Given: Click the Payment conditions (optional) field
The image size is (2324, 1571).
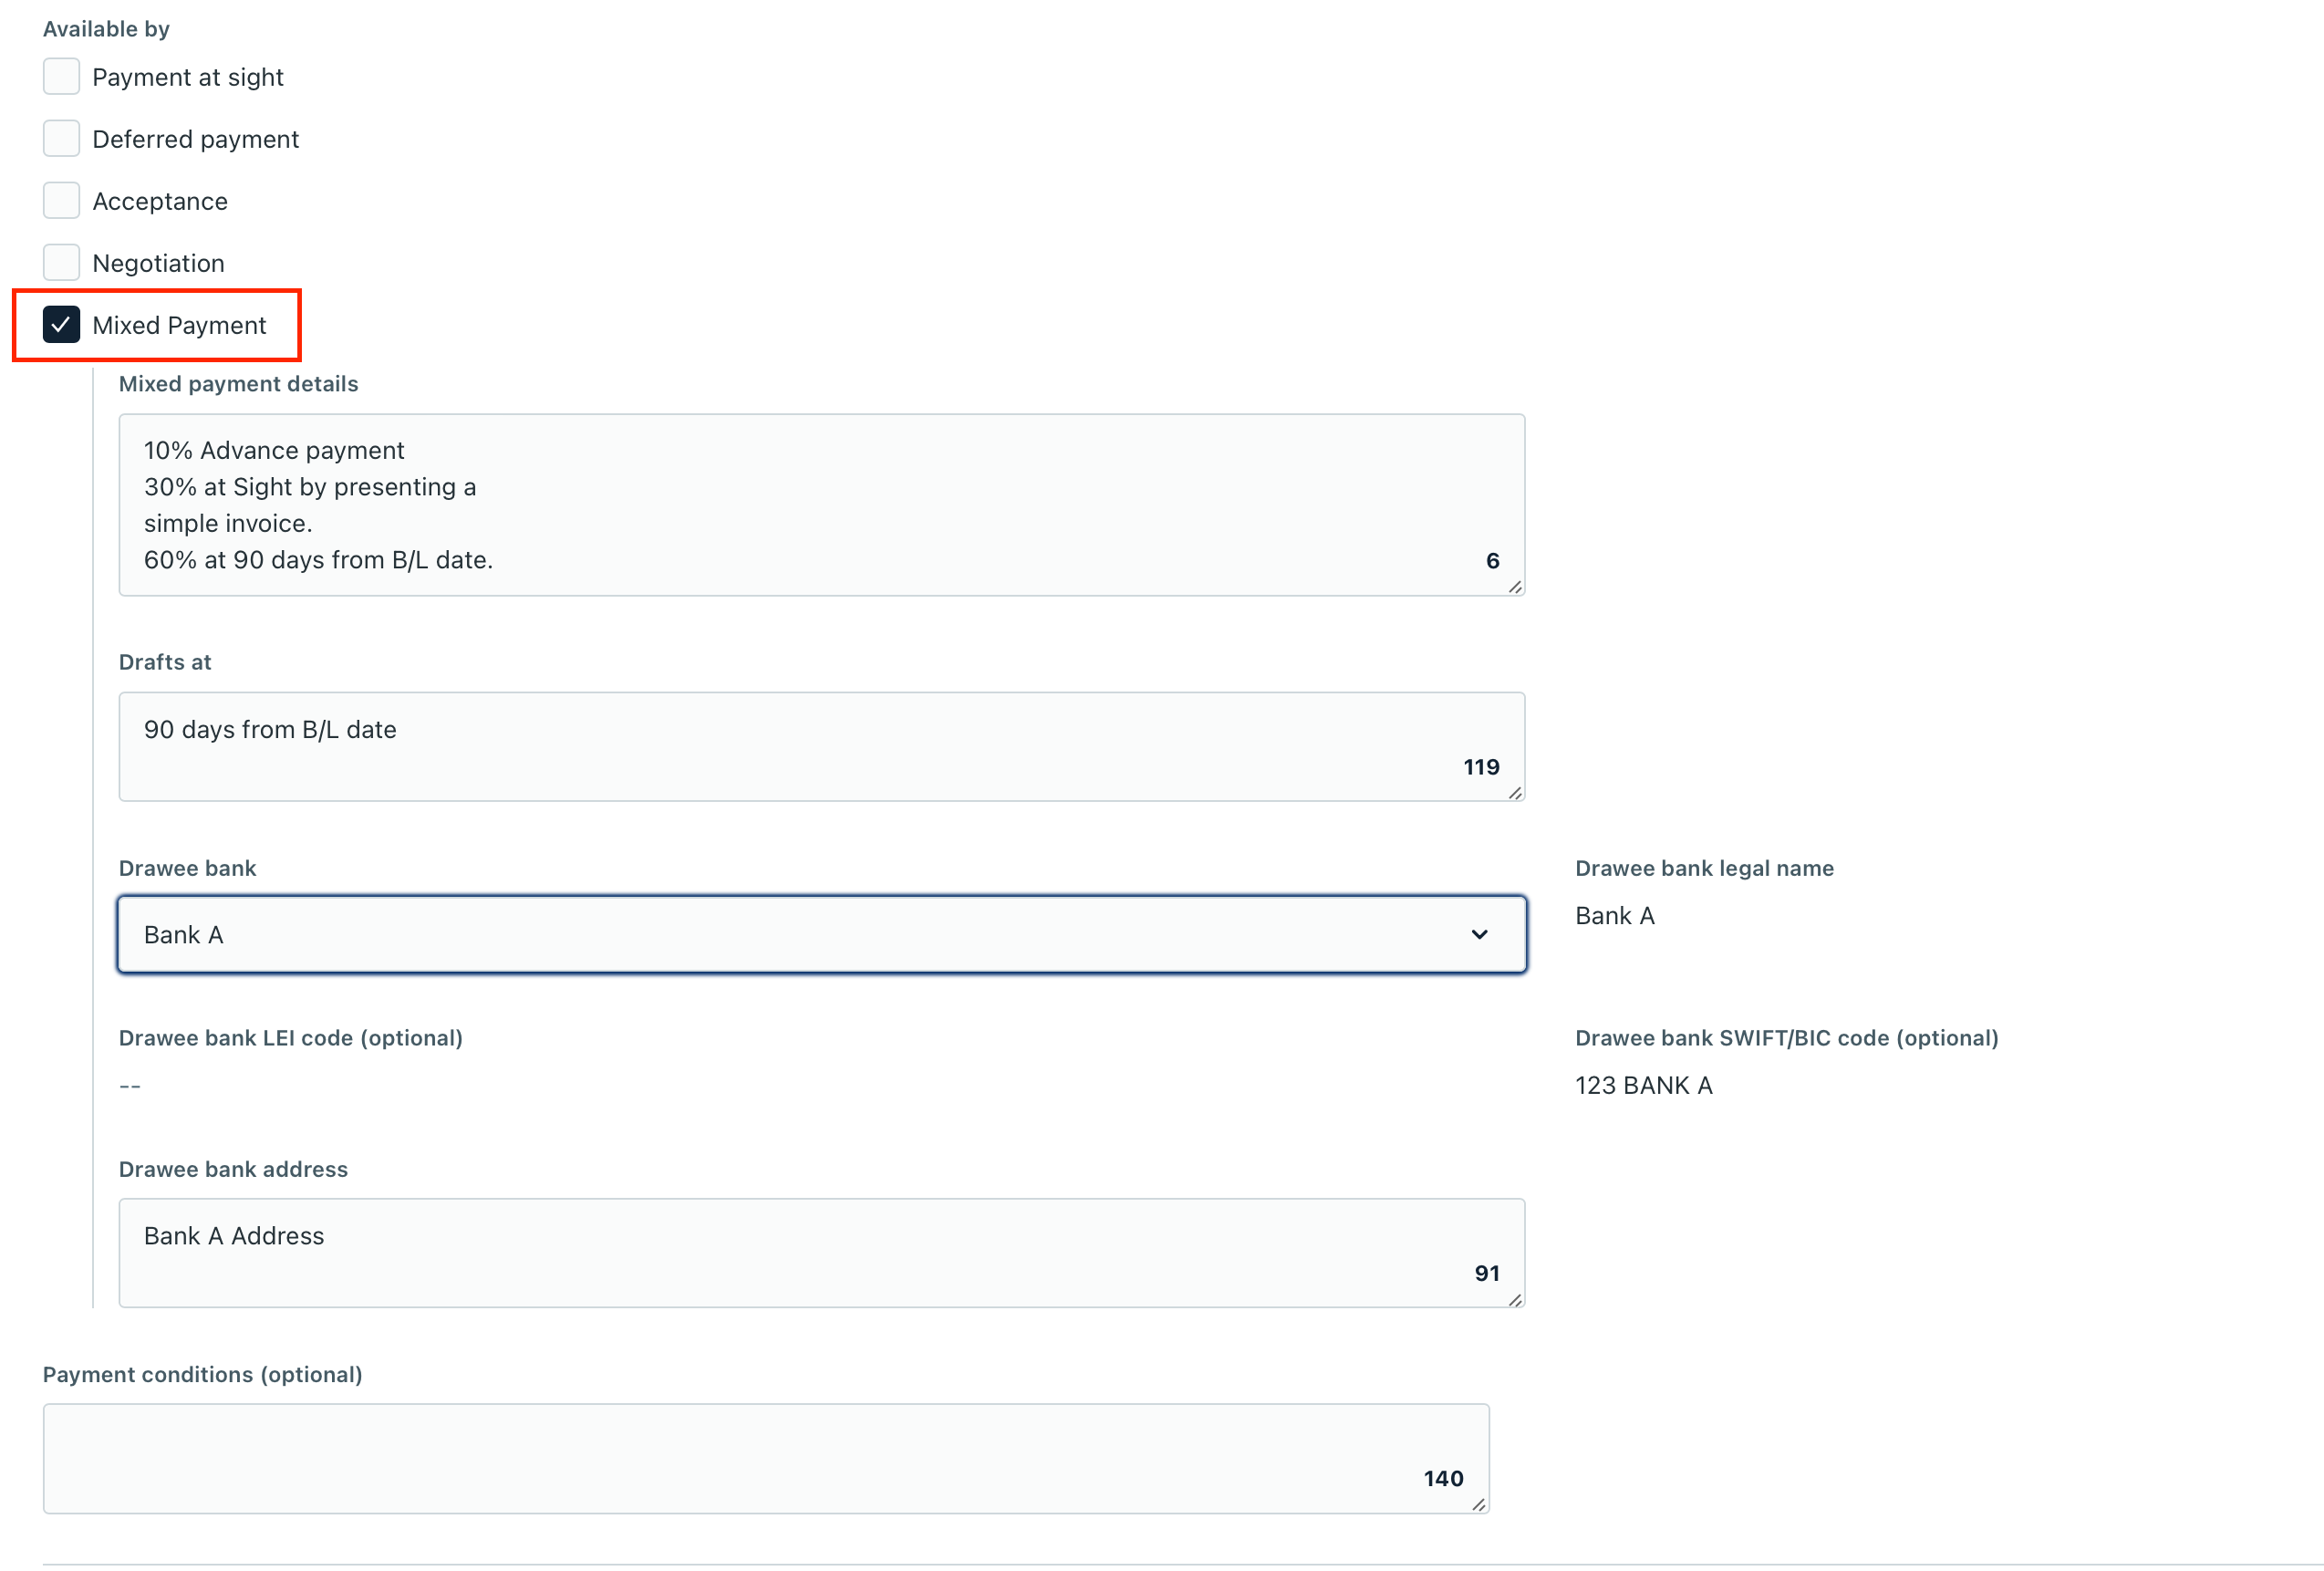Looking at the screenshot, I should (766, 1458).
